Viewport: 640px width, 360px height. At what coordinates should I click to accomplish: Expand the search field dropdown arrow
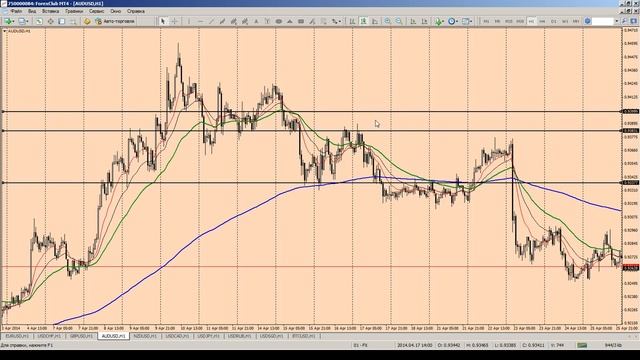click(617, 21)
